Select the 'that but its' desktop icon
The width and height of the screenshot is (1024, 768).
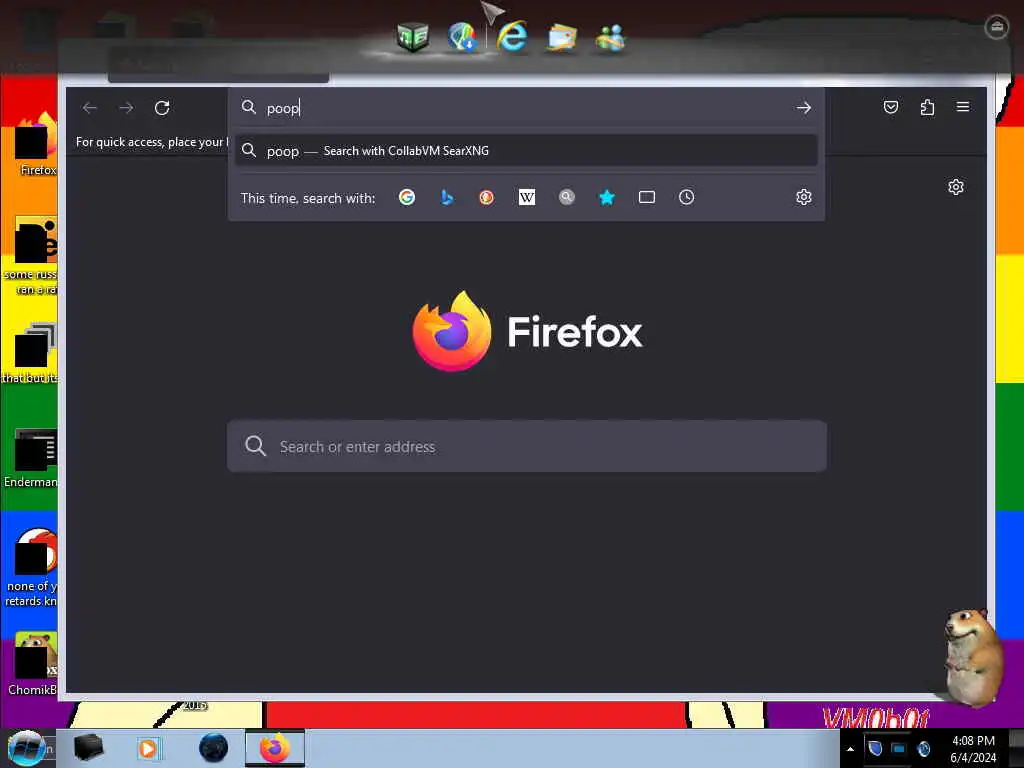(x=31, y=353)
